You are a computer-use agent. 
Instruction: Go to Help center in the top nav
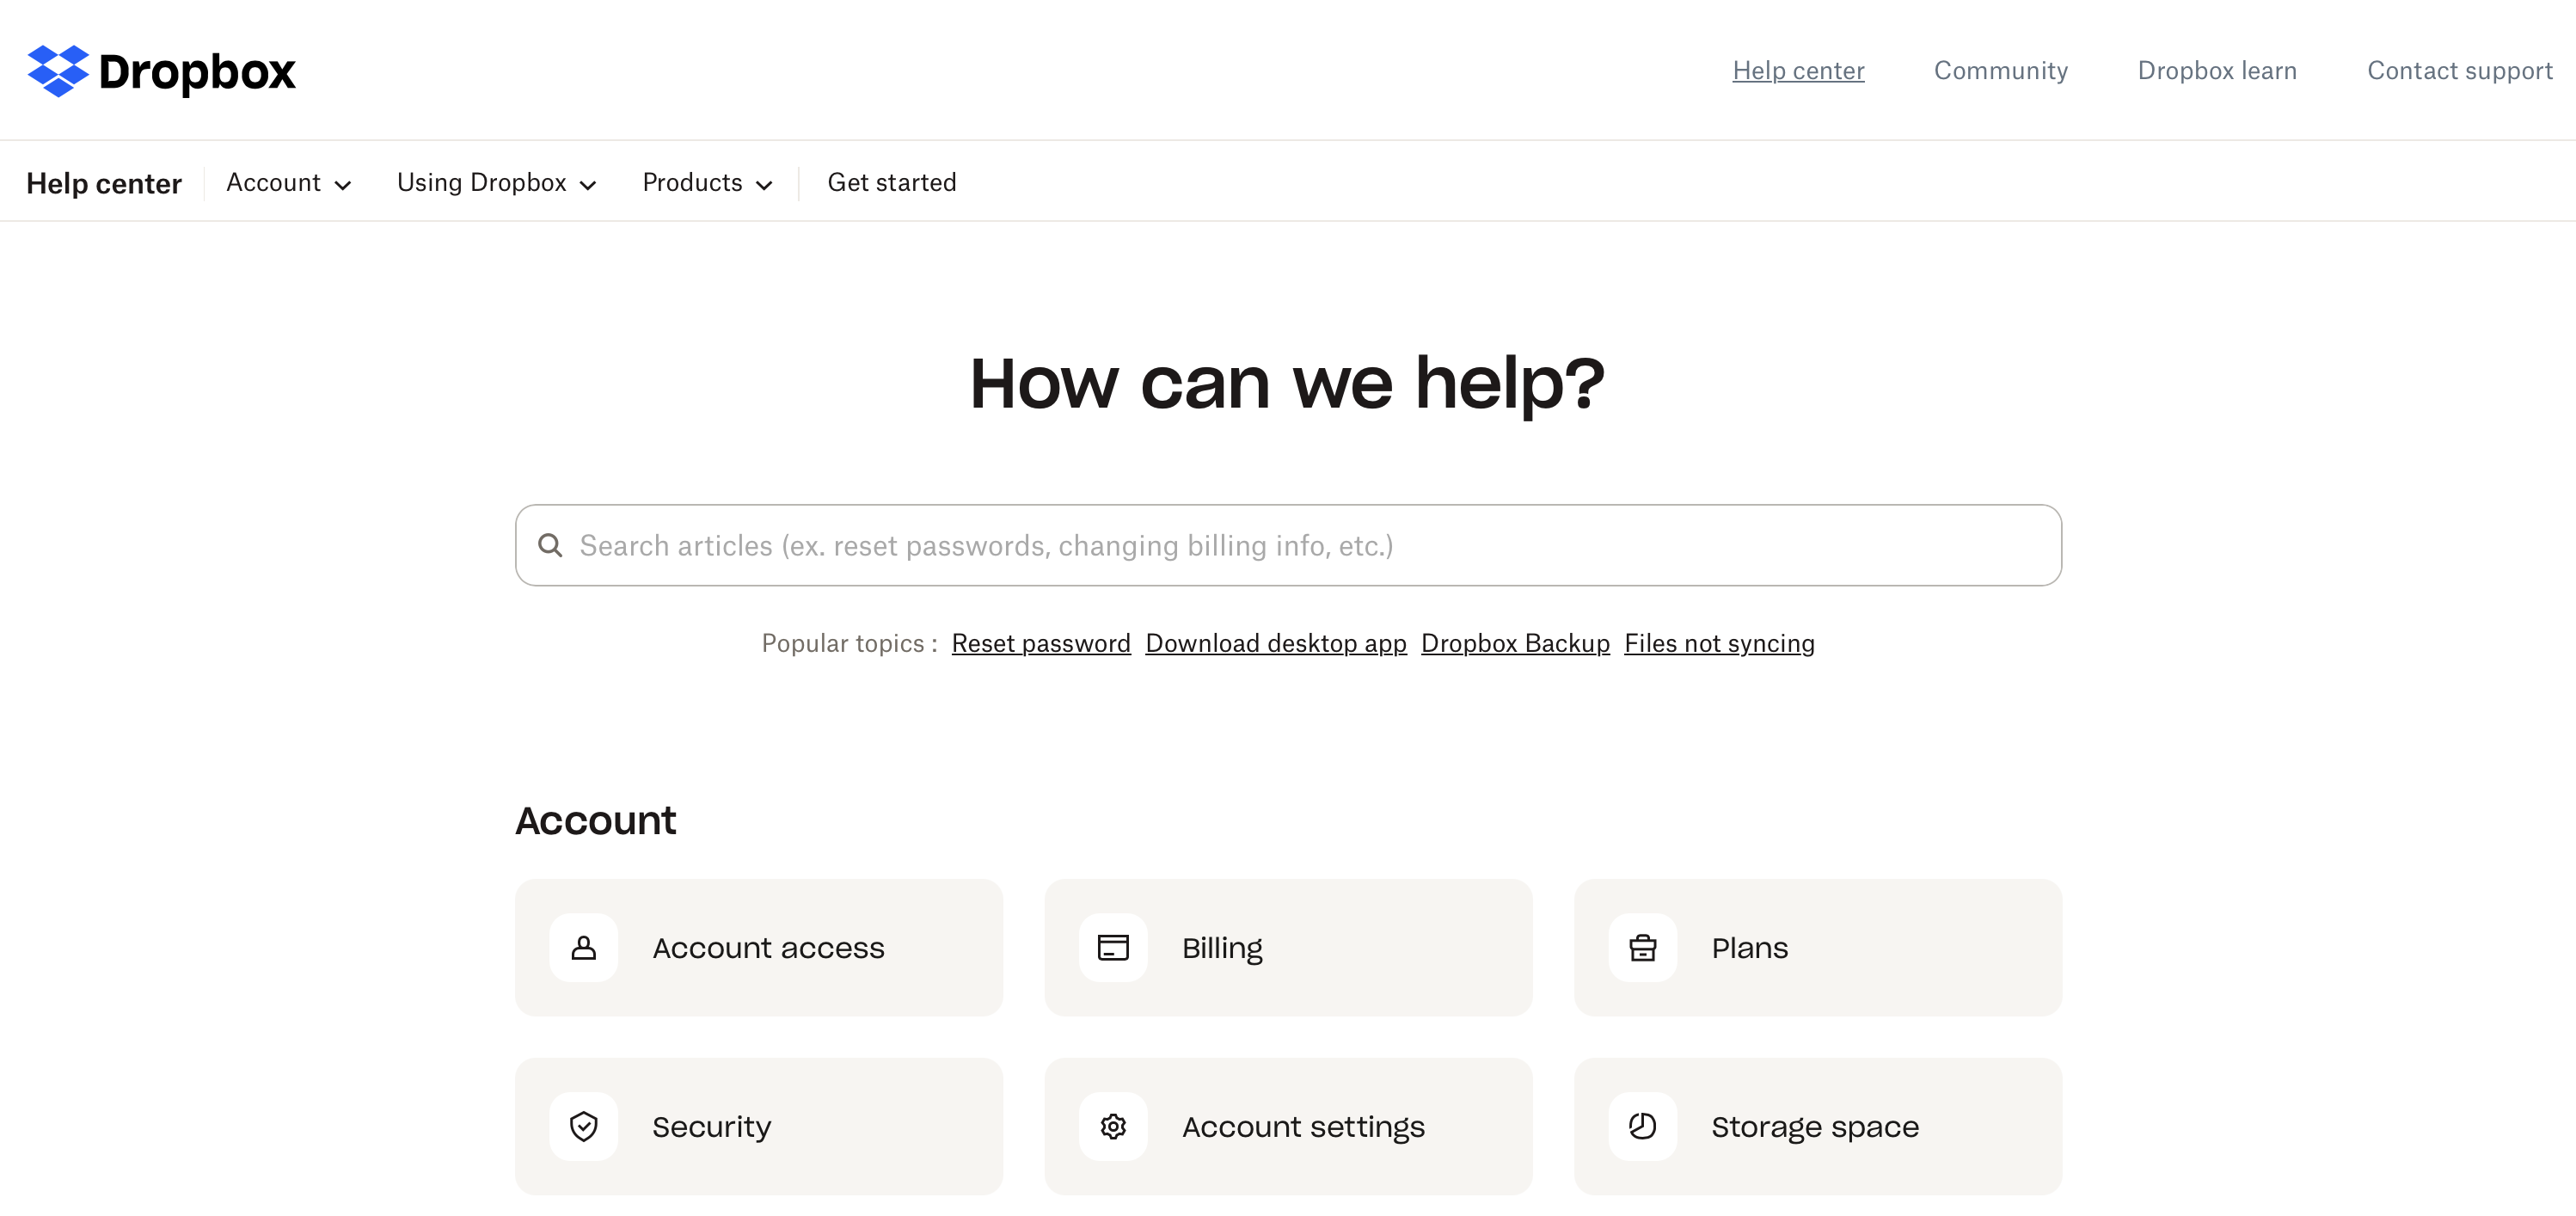pos(1798,71)
